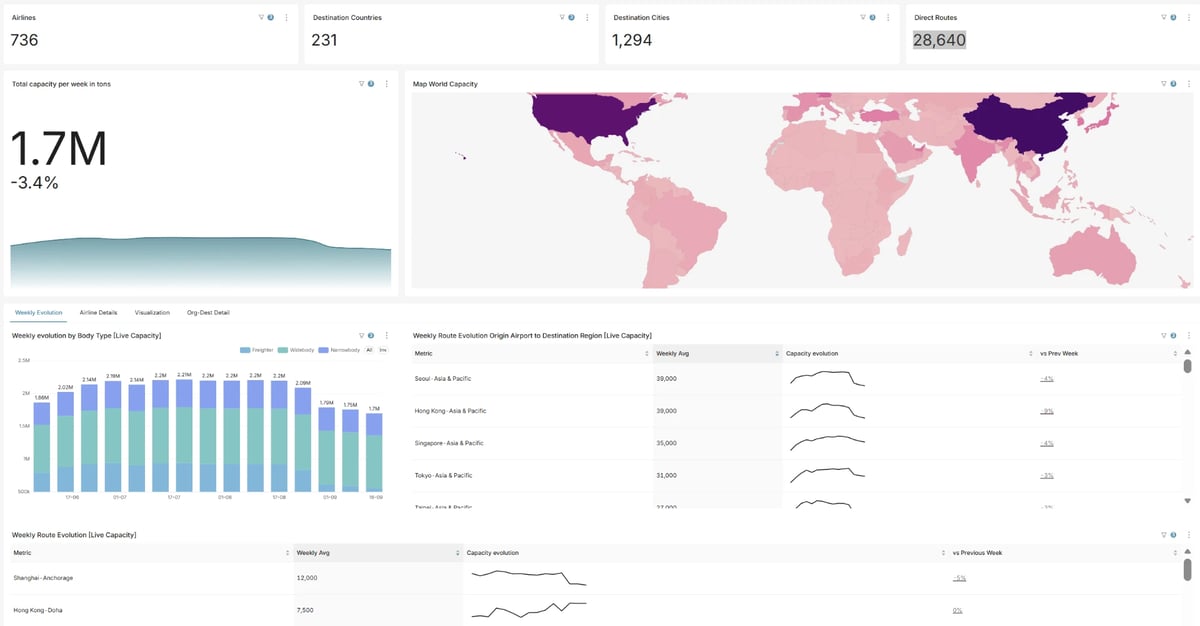Click 0% link in Hong Kong - Doha row
This screenshot has height=626, width=1200.
(x=957, y=610)
